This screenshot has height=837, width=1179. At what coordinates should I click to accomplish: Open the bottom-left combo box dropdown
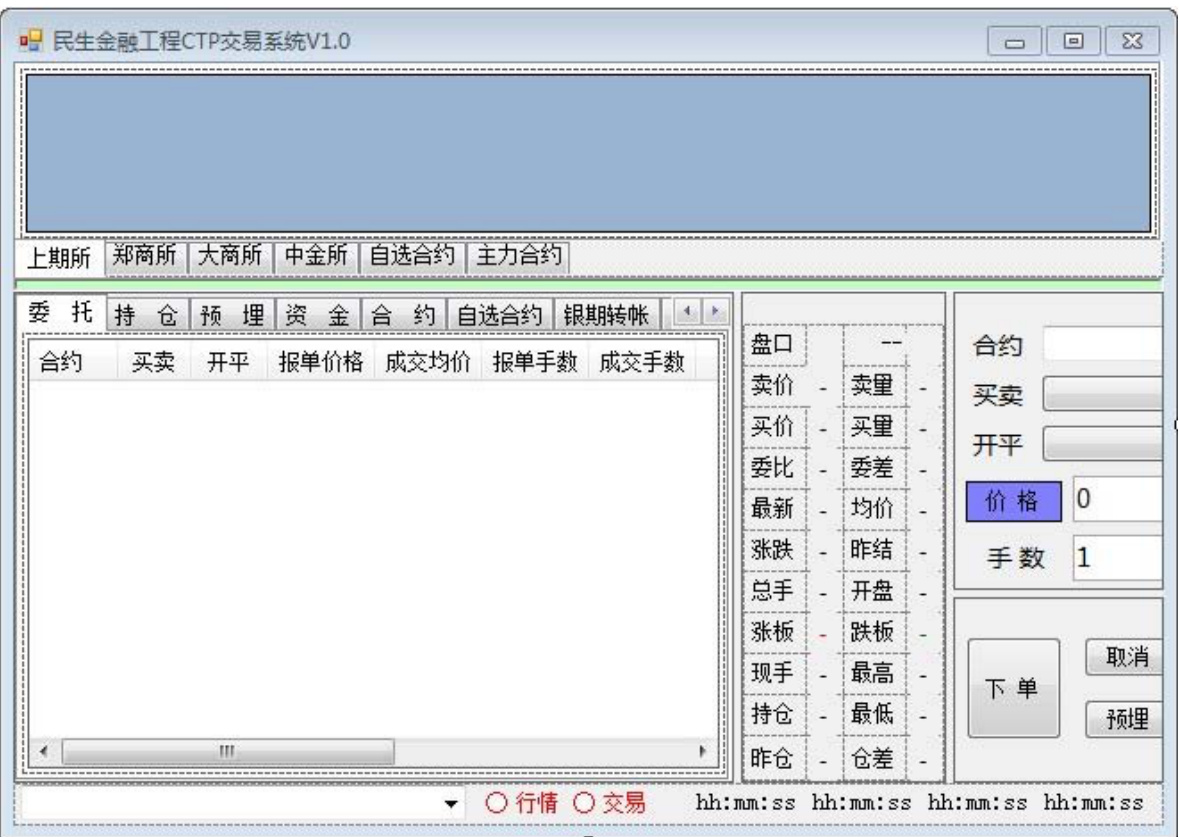tap(453, 803)
